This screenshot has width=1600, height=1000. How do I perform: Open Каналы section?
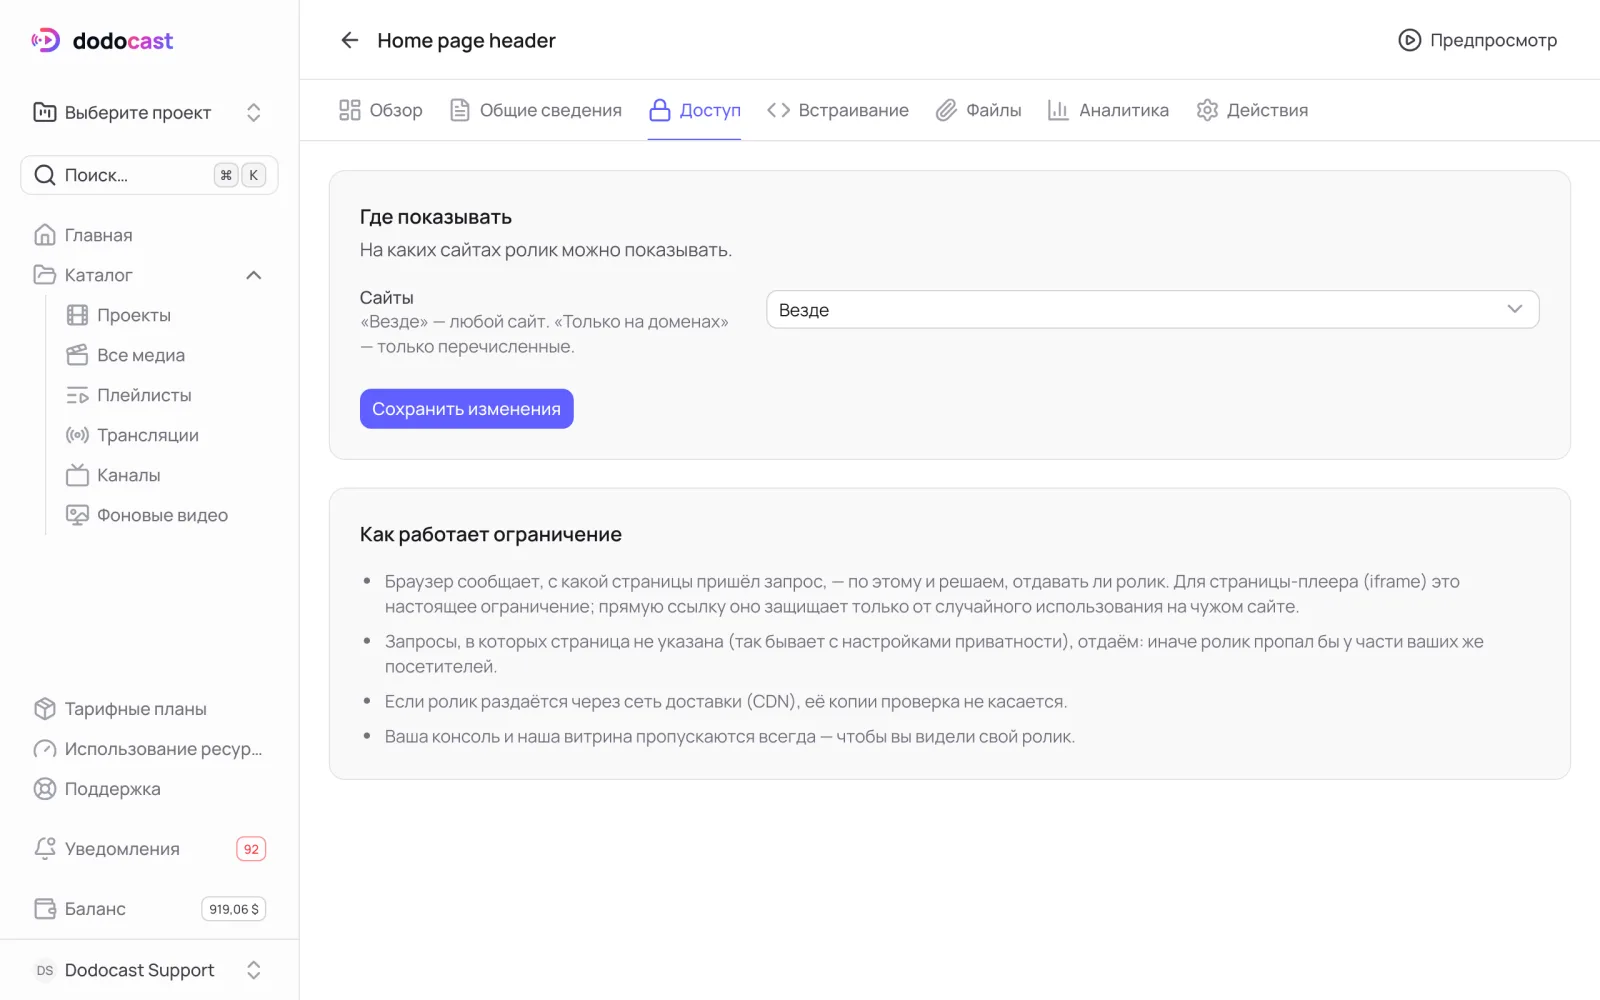click(x=165, y=475)
